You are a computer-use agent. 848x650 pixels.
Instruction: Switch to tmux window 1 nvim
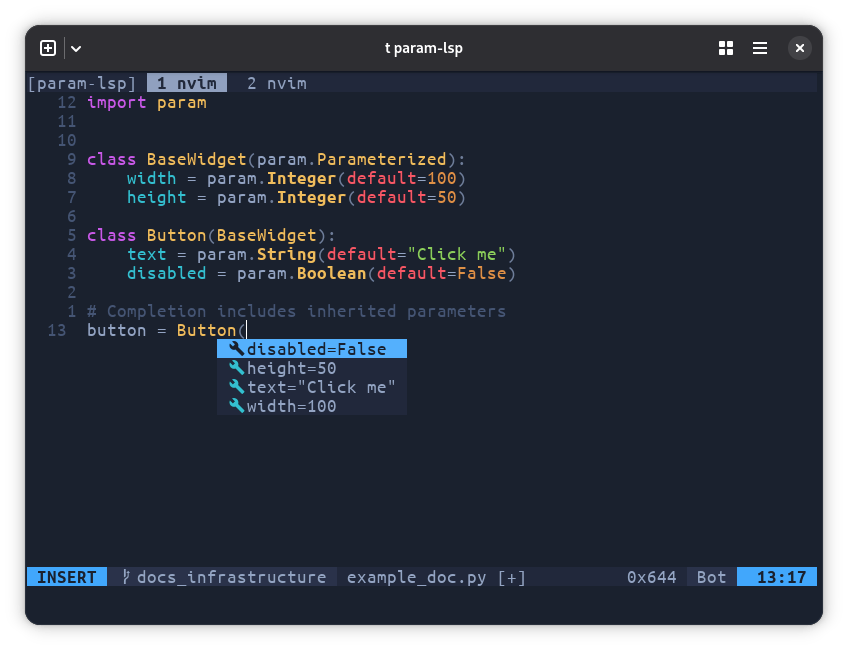click(187, 83)
